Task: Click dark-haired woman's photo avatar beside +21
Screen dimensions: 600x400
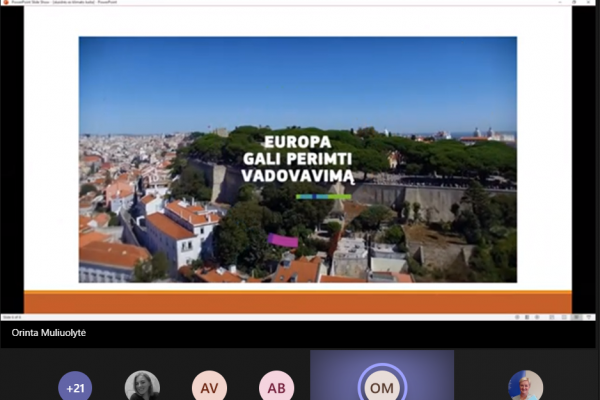Action: point(142,386)
